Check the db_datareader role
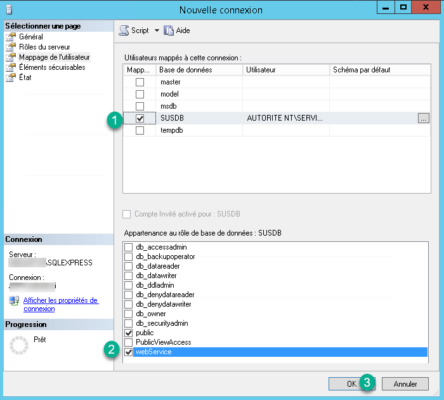444x400 pixels. coord(128,266)
